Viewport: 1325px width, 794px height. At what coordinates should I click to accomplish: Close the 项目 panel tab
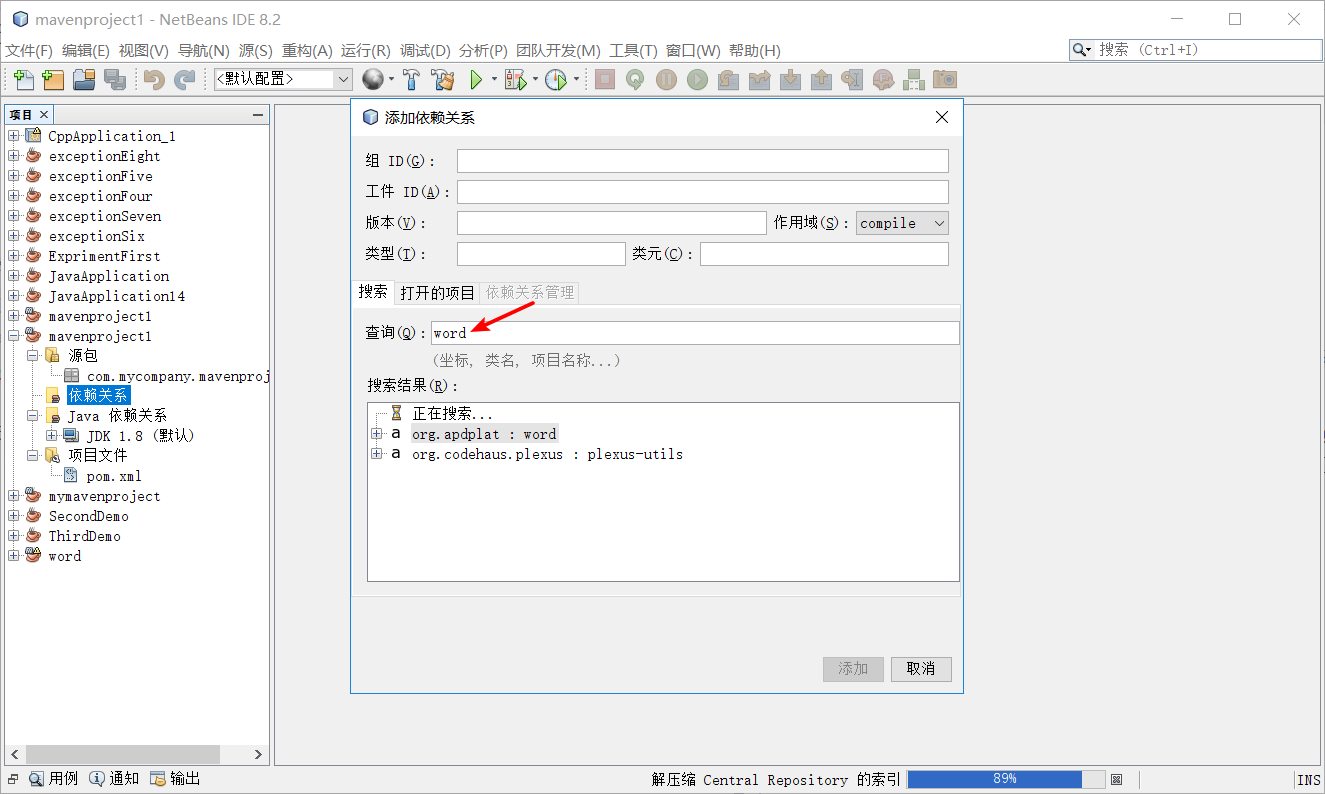coord(44,115)
